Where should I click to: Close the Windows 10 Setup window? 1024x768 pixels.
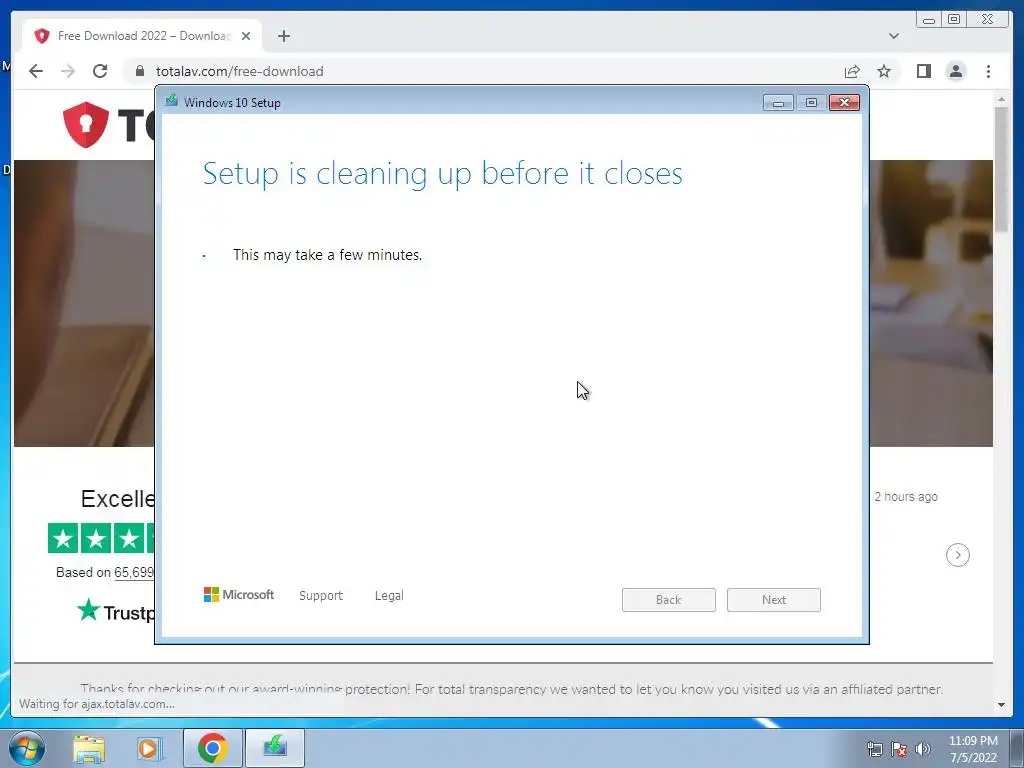[844, 103]
